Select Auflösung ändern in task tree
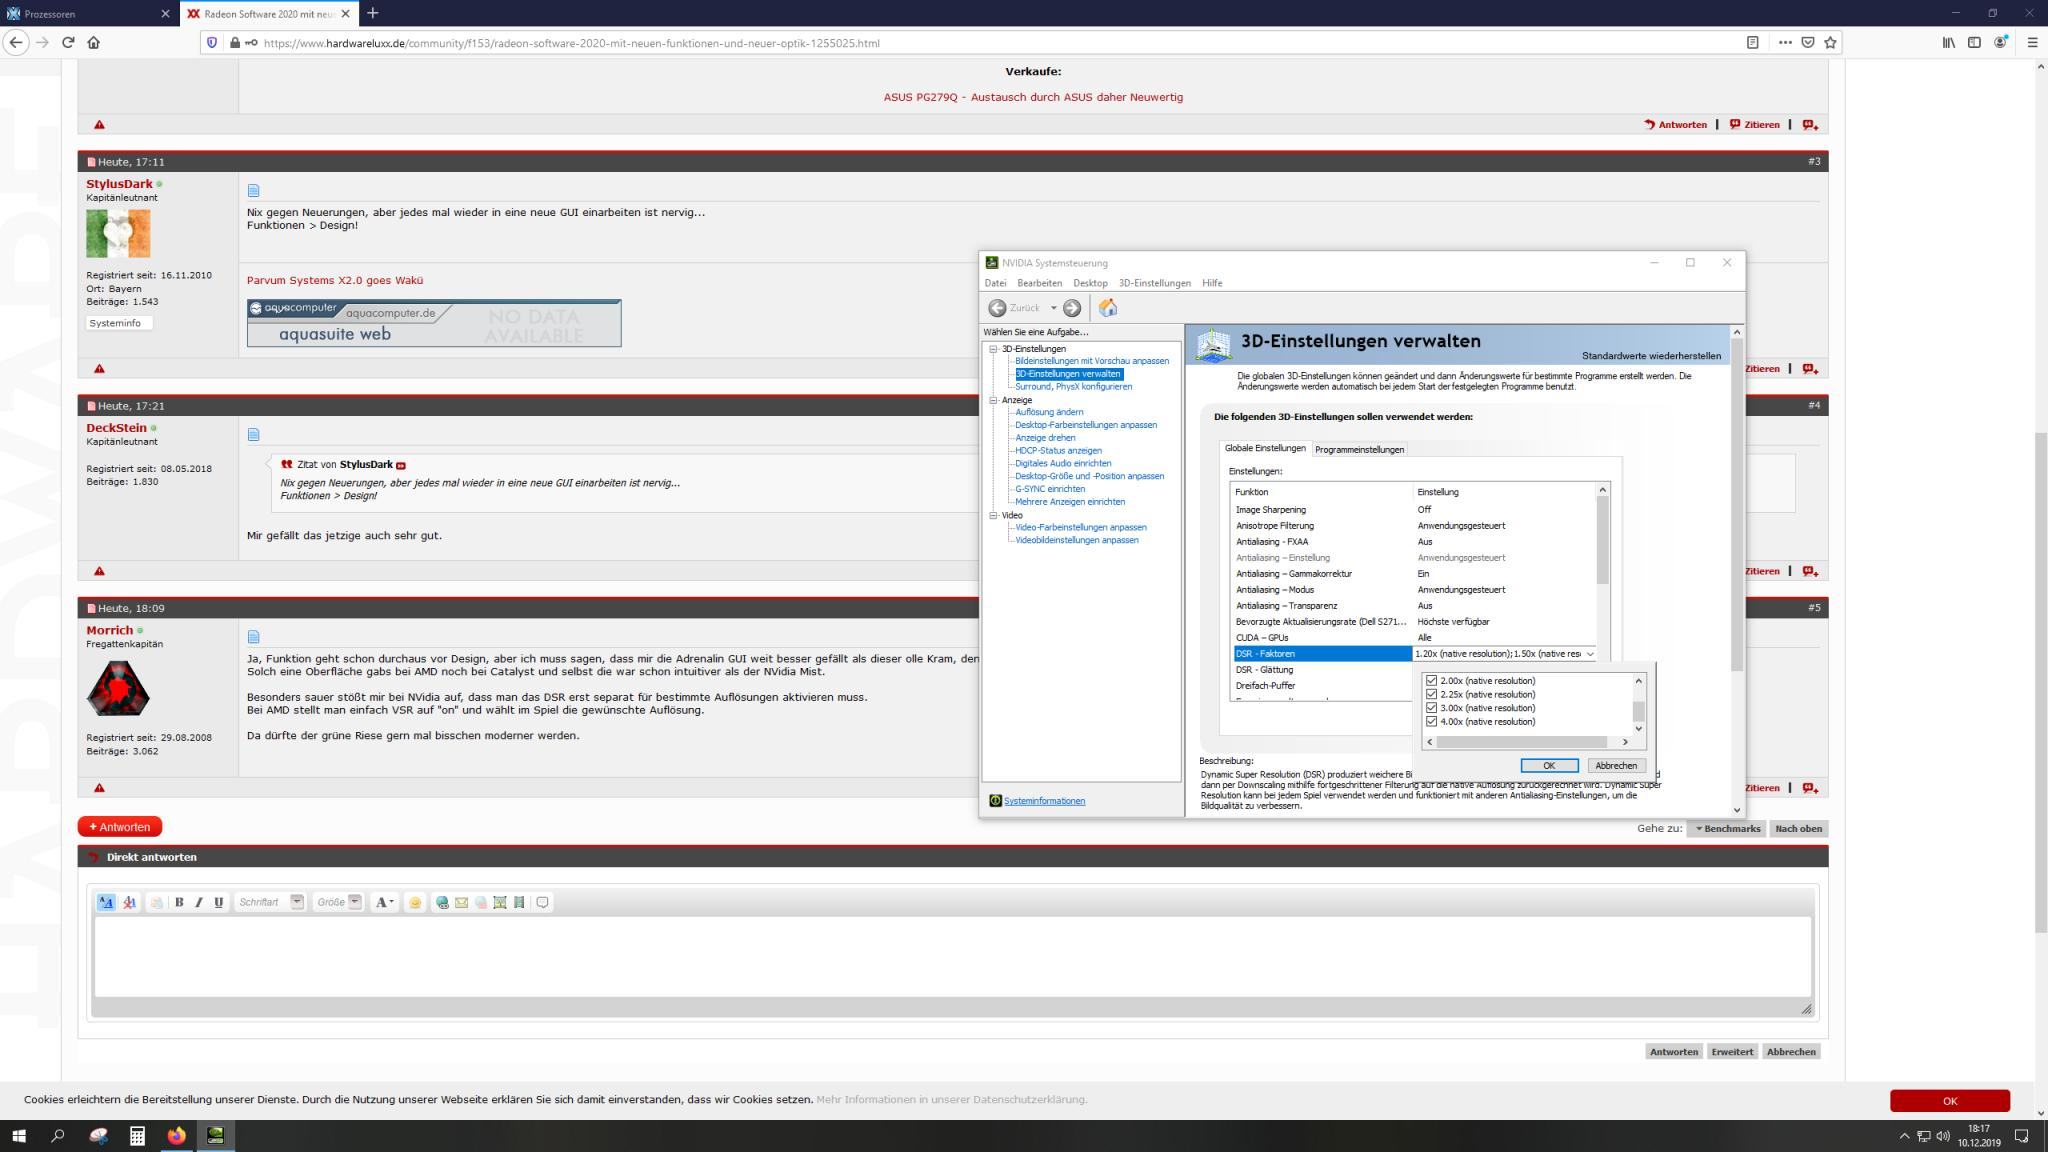Image resolution: width=2048 pixels, height=1152 pixels. (x=1049, y=412)
